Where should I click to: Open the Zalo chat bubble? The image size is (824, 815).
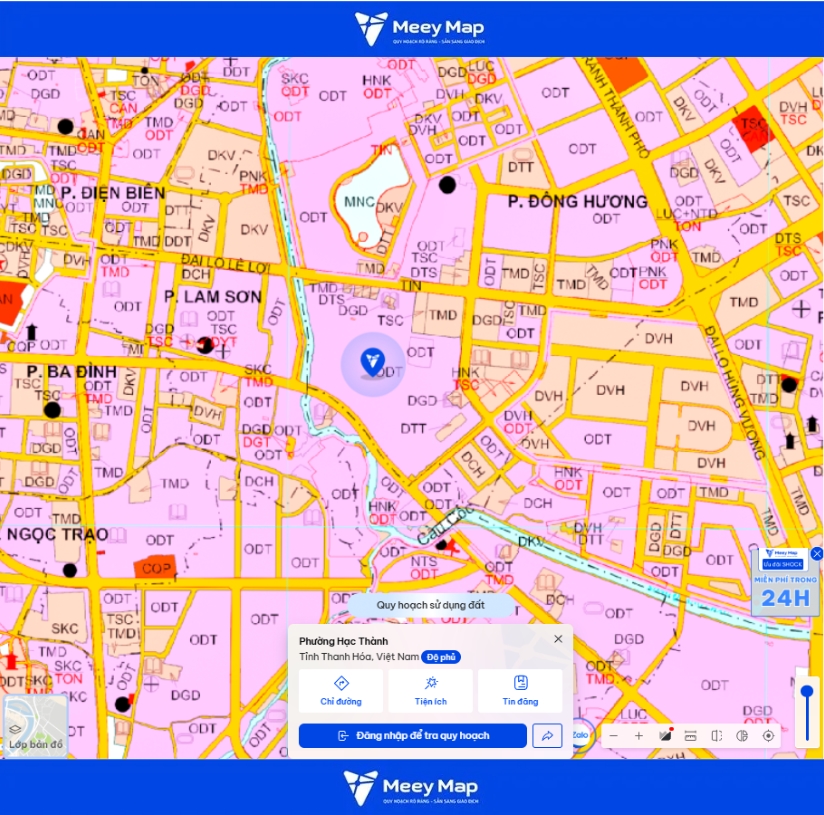pyautogui.click(x=580, y=735)
